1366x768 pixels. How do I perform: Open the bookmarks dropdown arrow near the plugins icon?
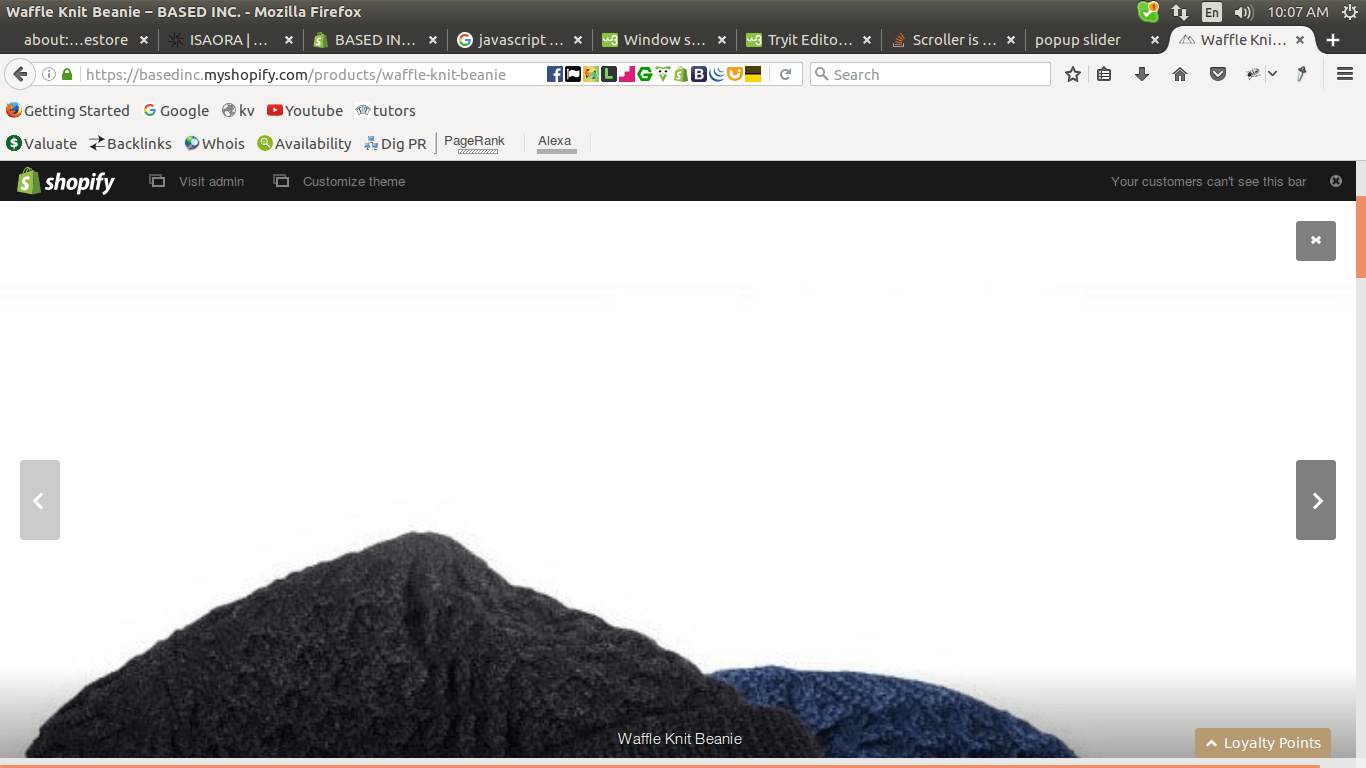click(1273, 73)
